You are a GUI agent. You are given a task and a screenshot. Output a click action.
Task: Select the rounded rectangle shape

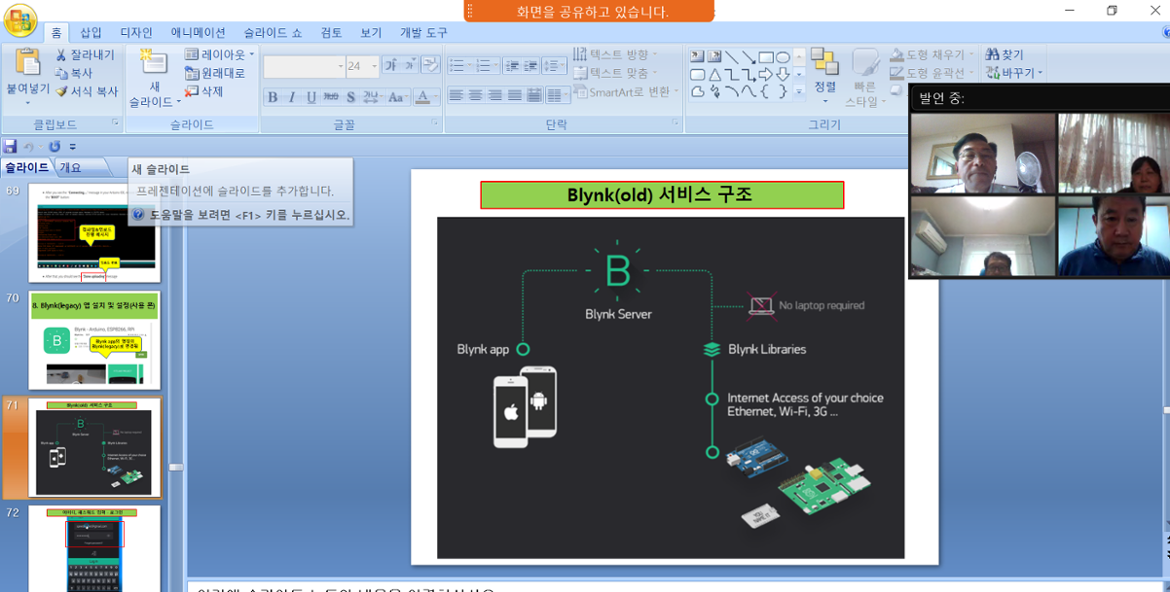pos(698,74)
